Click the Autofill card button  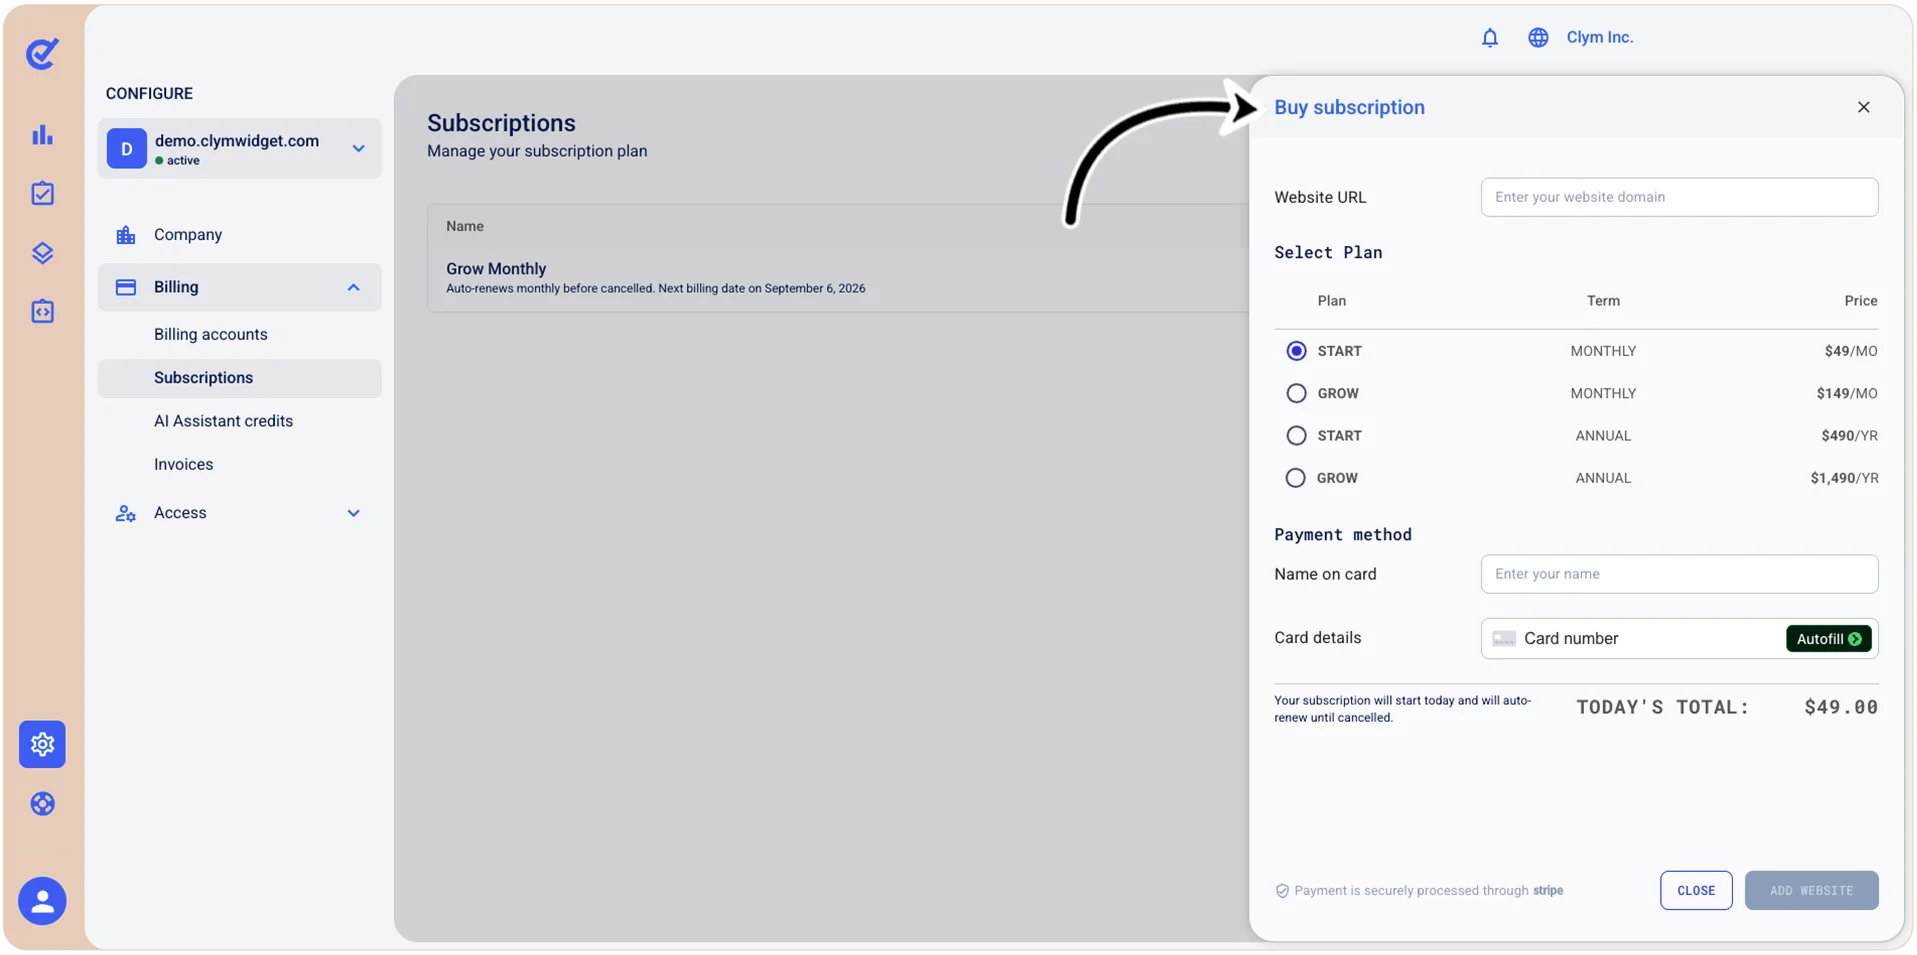[1828, 639]
